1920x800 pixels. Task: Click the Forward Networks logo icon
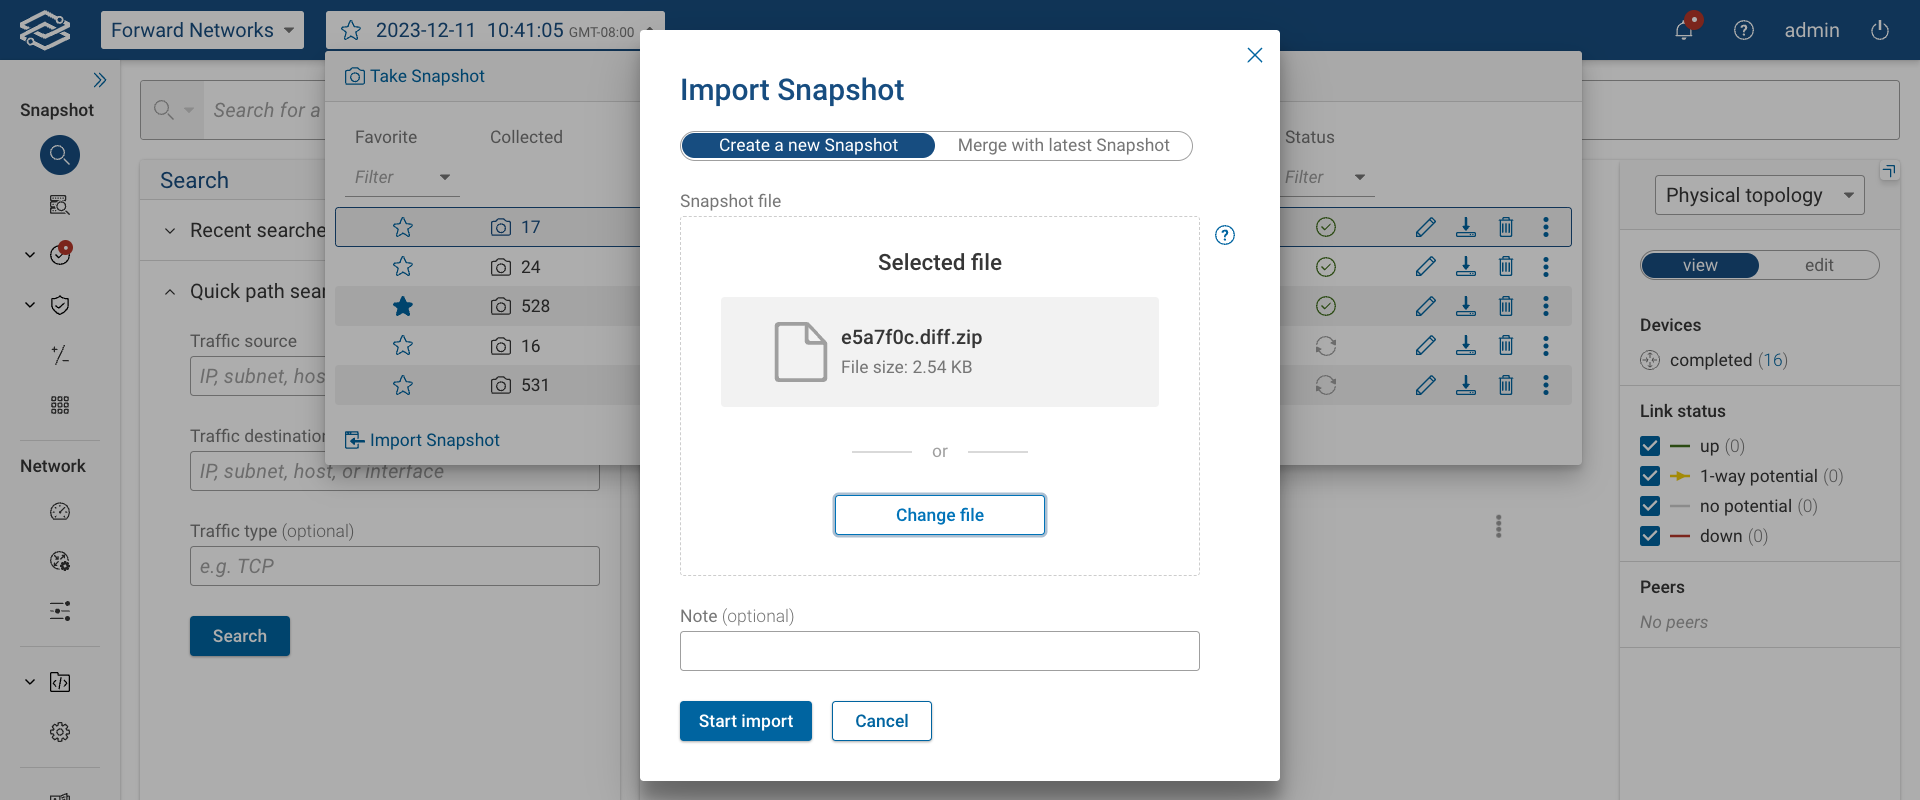45,30
